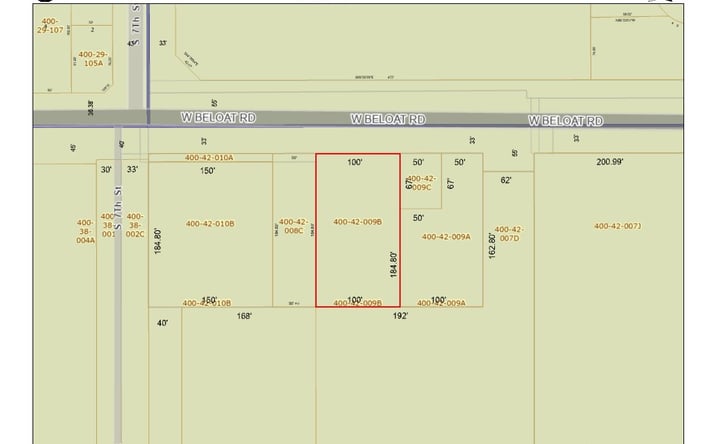This screenshot has height=444, width=716.
Task: Click the 30' dimension label
Action: pyautogui.click(x=106, y=169)
